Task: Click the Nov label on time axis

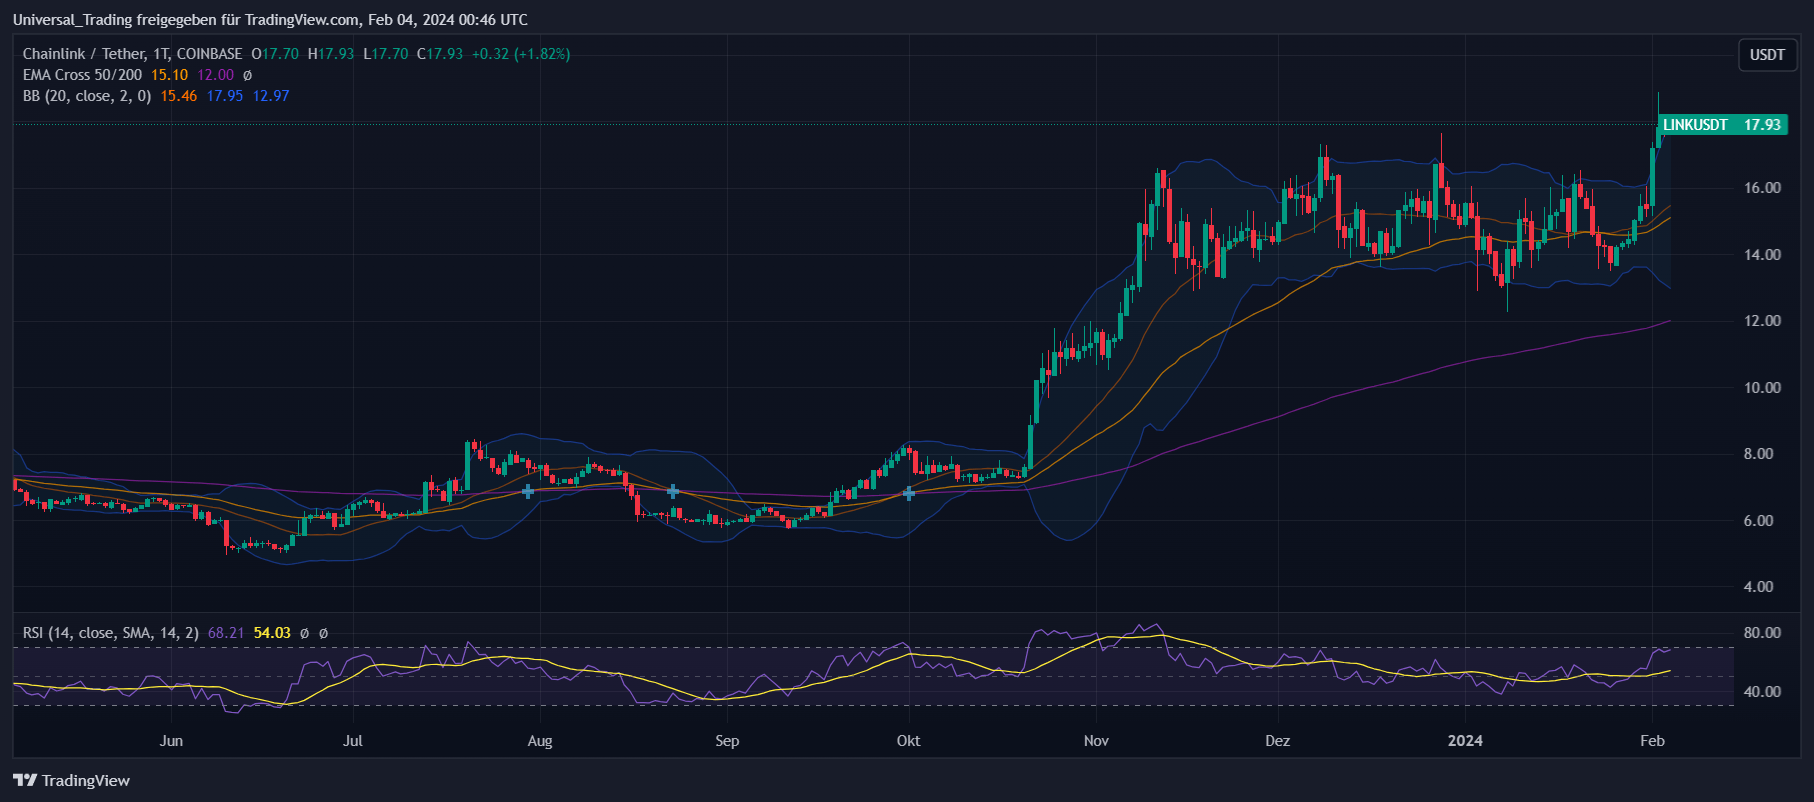Action: tap(1096, 741)
